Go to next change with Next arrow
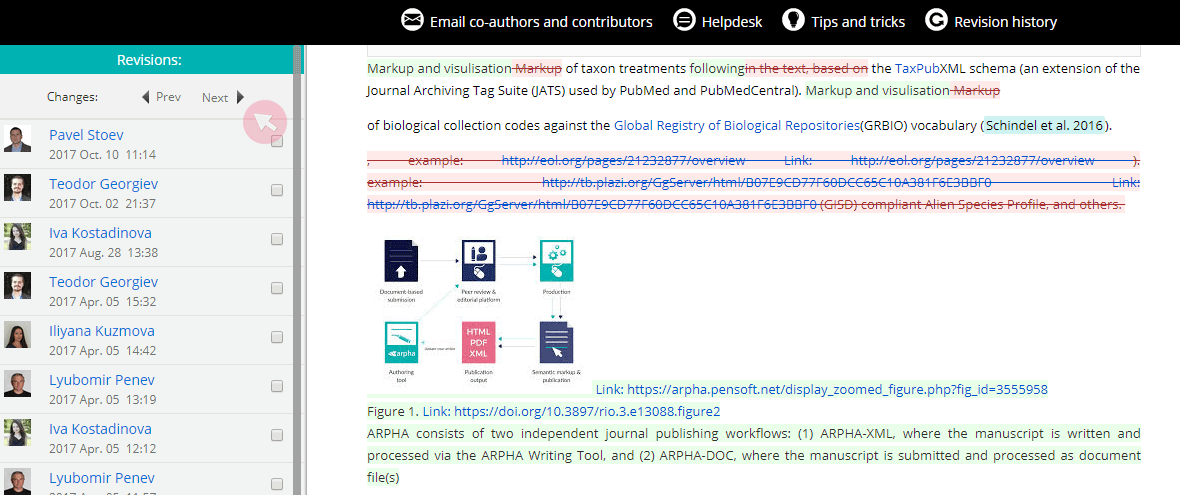Viewport: 1180px width, 495px height. [x=241, y=97]
